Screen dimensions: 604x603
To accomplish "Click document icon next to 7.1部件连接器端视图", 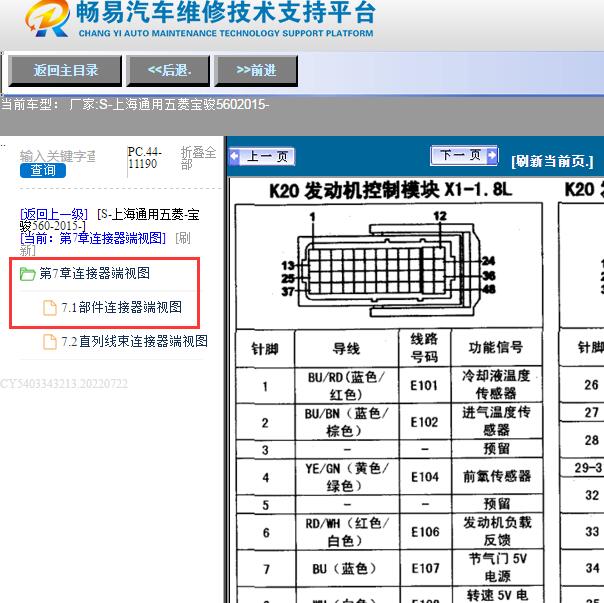I will (50, 307).
